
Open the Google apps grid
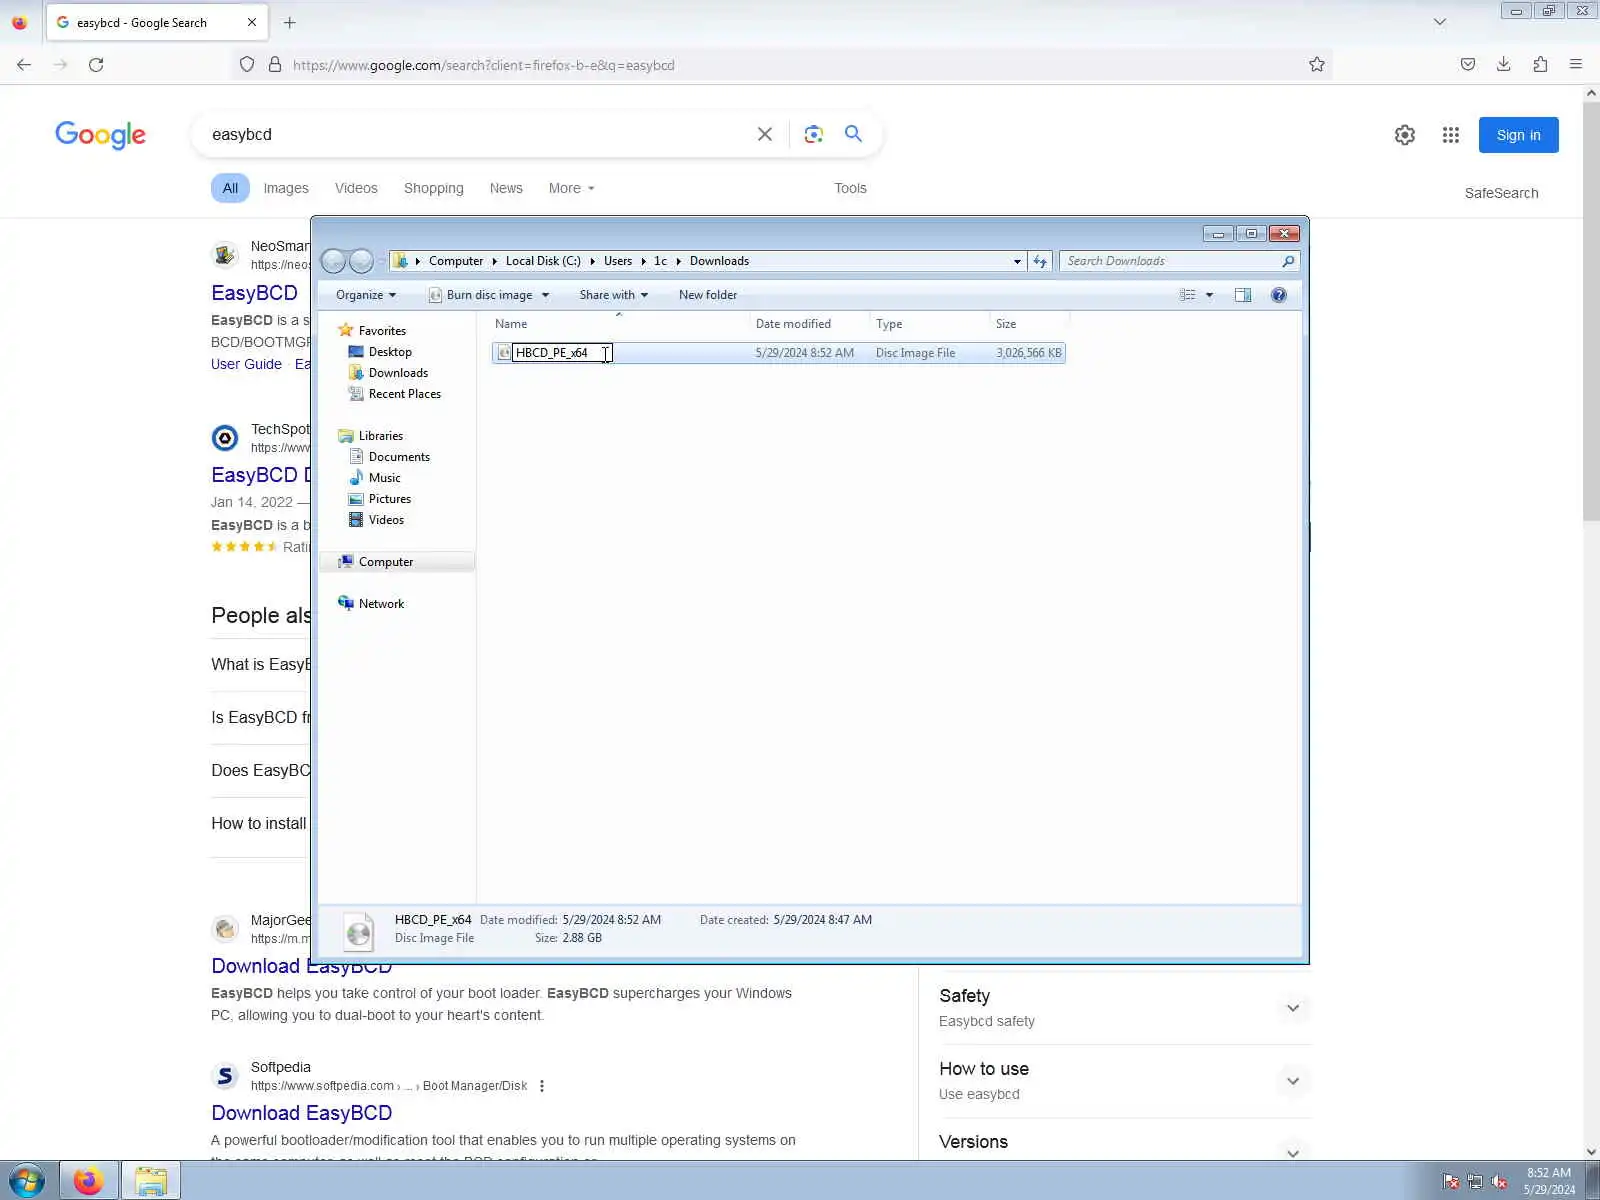pyautogui.click(x=1451, y=135)
